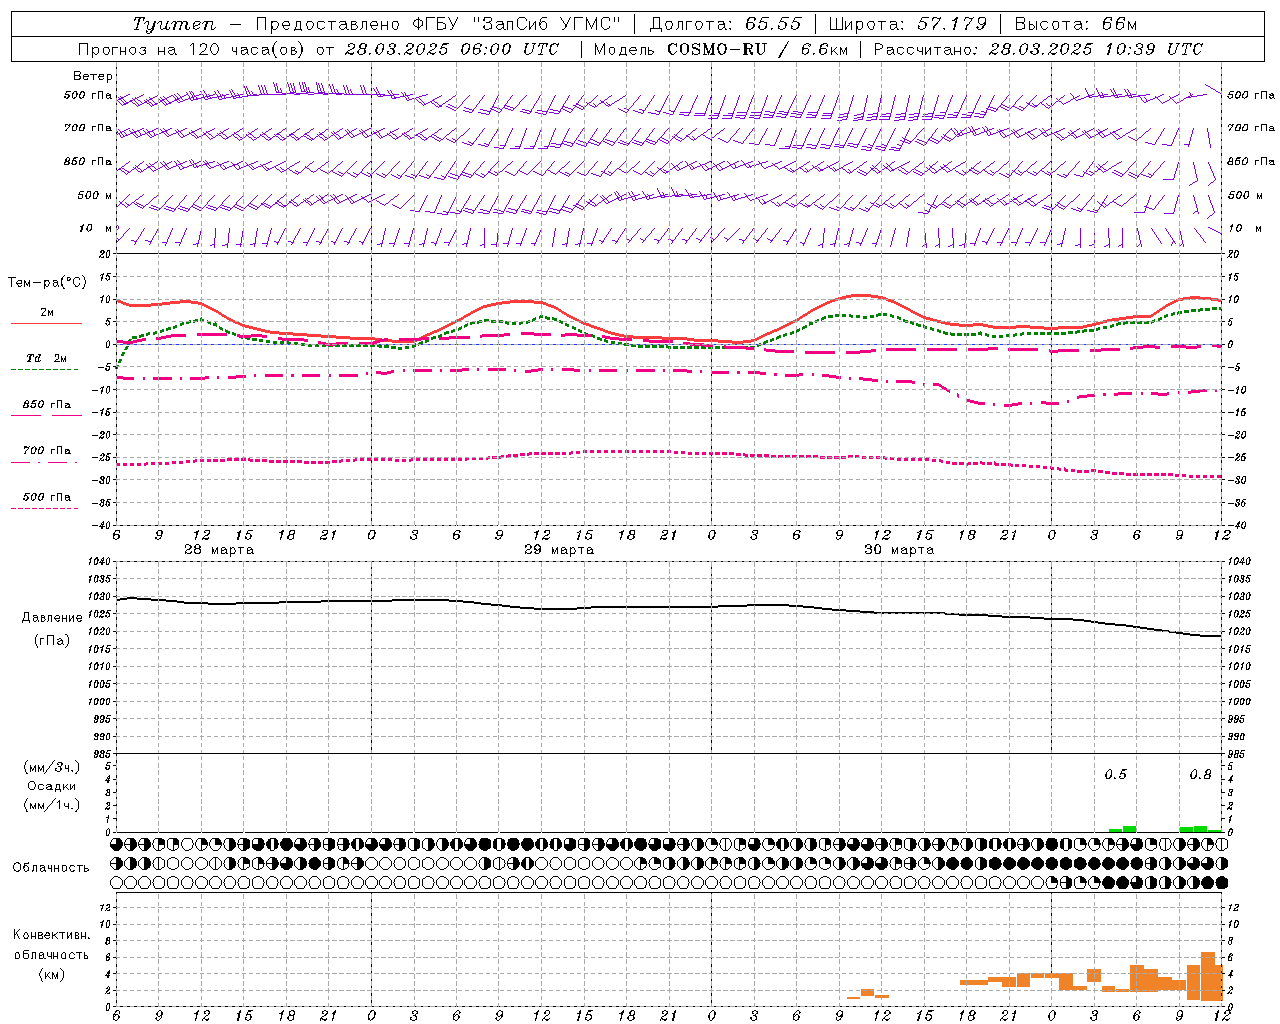Click the 'Tyumen' station name in header
The image size is (1280, 1024).
click(174, 24)
